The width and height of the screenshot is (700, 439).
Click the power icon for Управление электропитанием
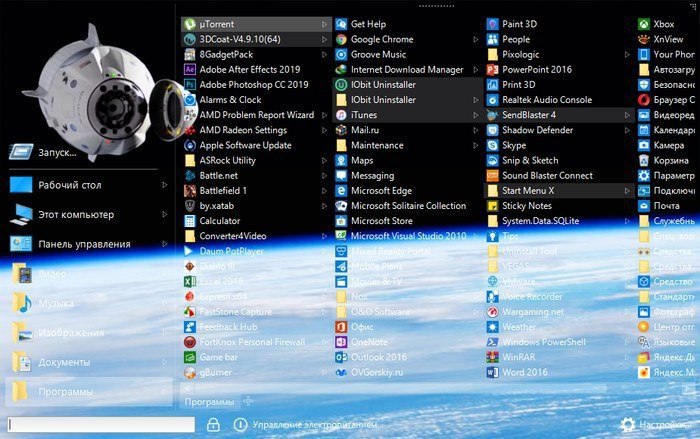[x=240, y=424]
